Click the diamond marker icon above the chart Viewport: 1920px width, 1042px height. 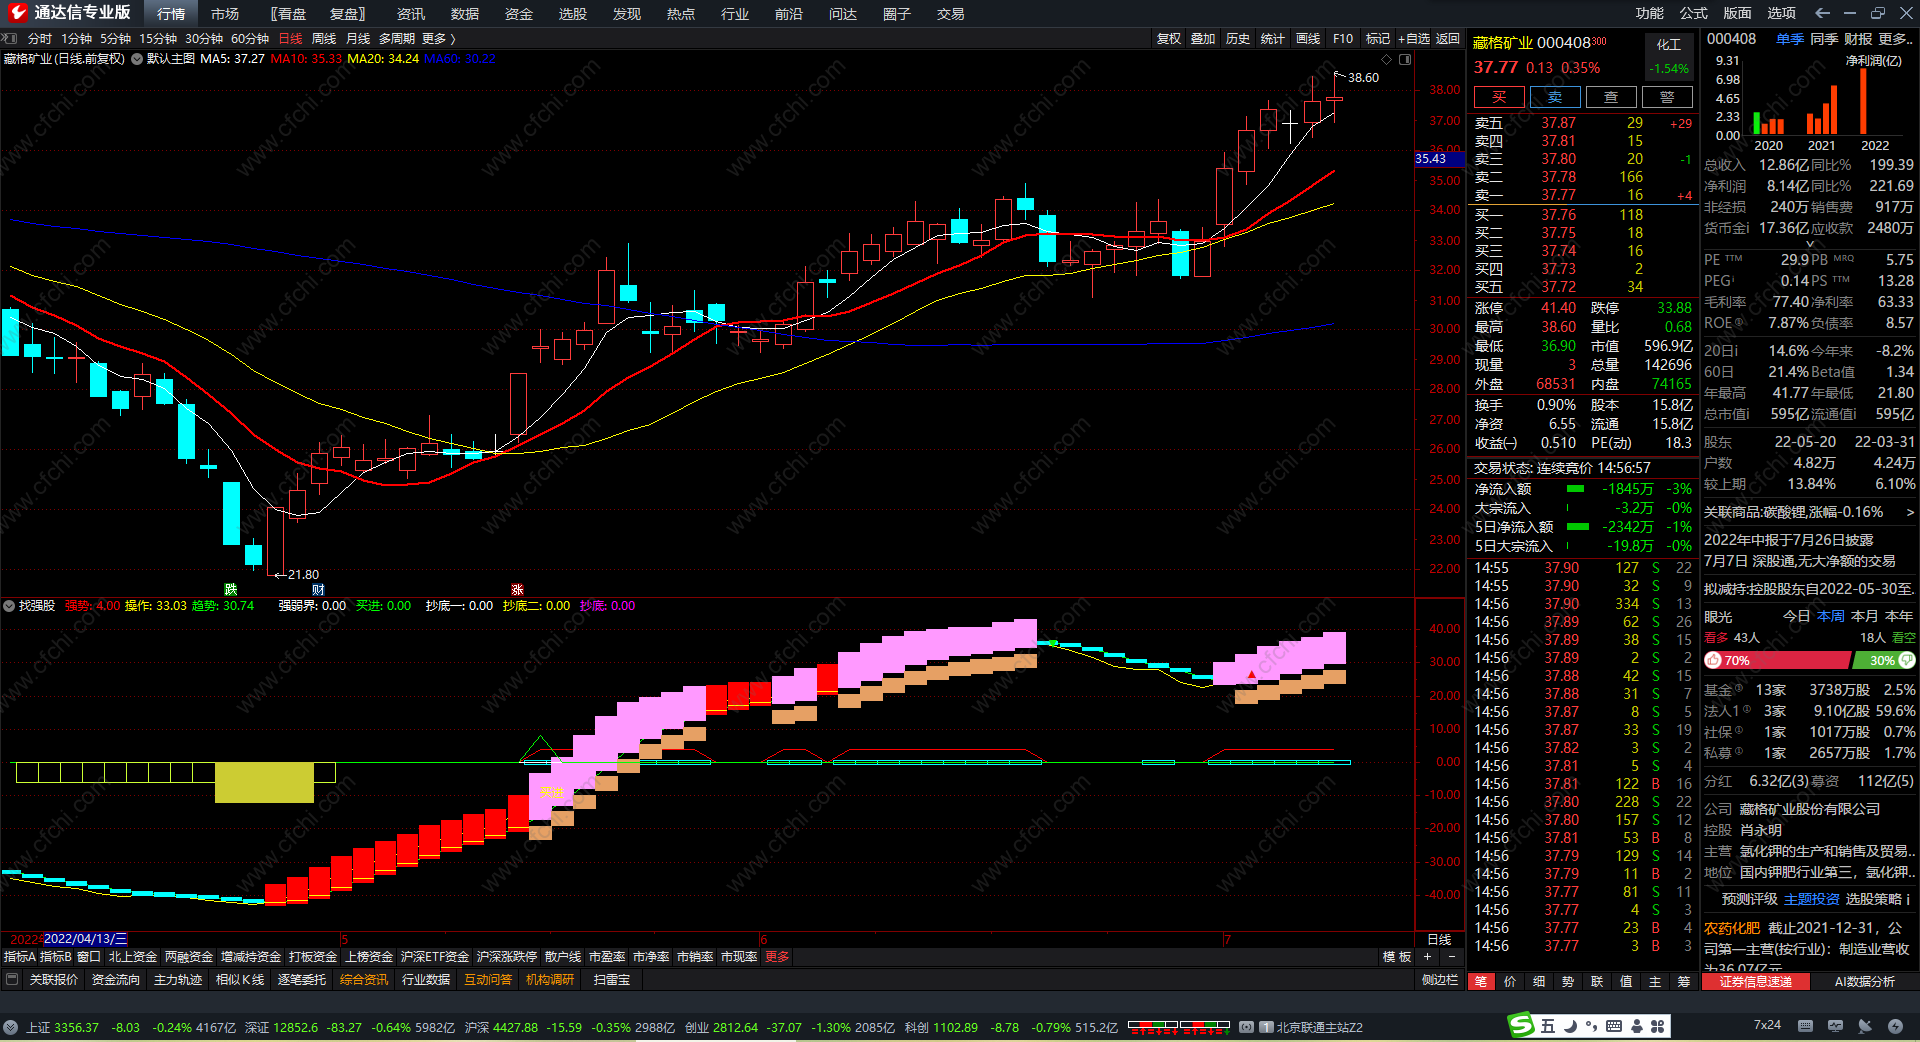1386,59
